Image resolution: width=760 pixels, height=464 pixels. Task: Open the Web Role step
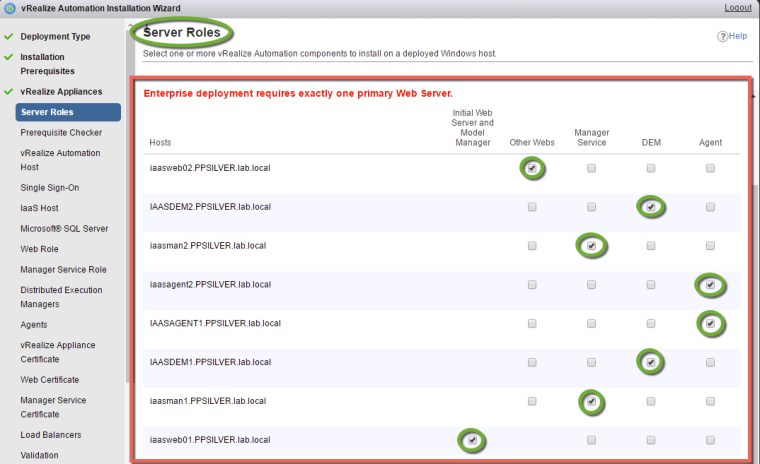(x=39, y=249)
